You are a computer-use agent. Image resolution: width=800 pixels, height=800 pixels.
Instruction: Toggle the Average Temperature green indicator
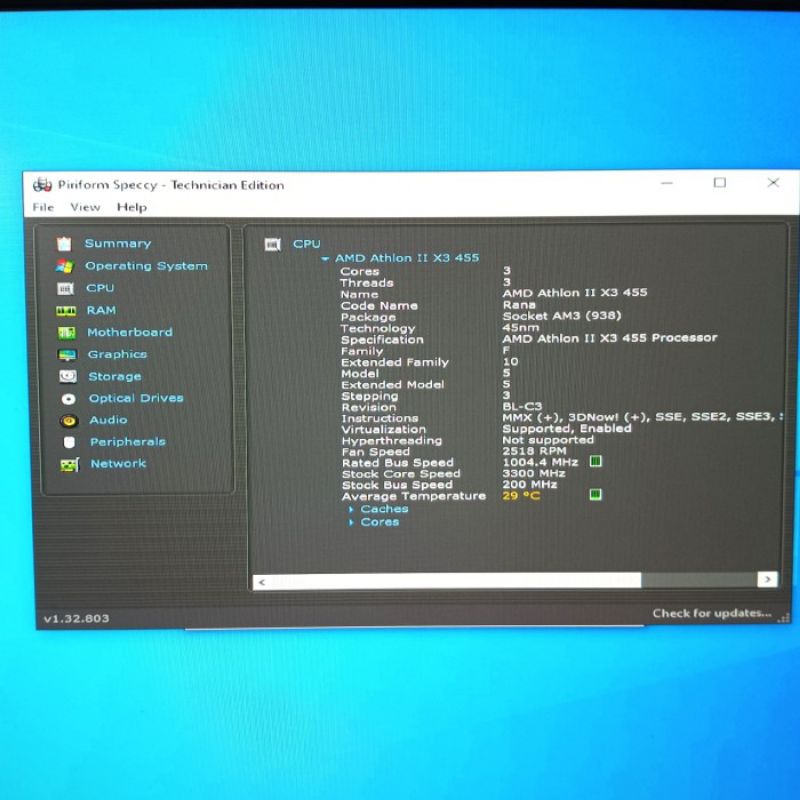coord(595,495)
